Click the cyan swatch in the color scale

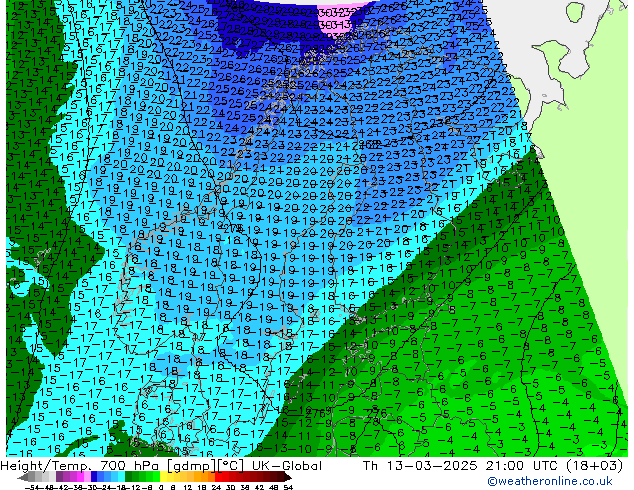click(121, 476)
